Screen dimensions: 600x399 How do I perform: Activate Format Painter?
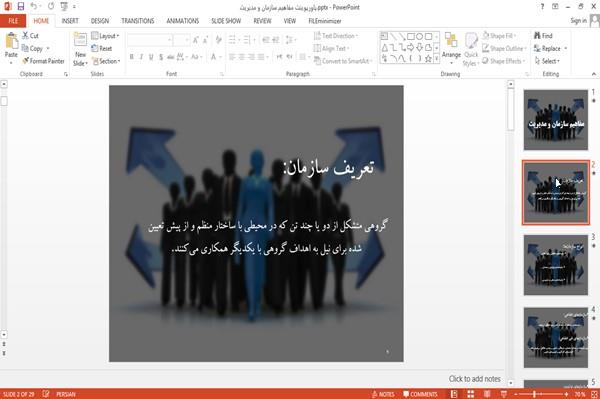click(x=43, y=61)
